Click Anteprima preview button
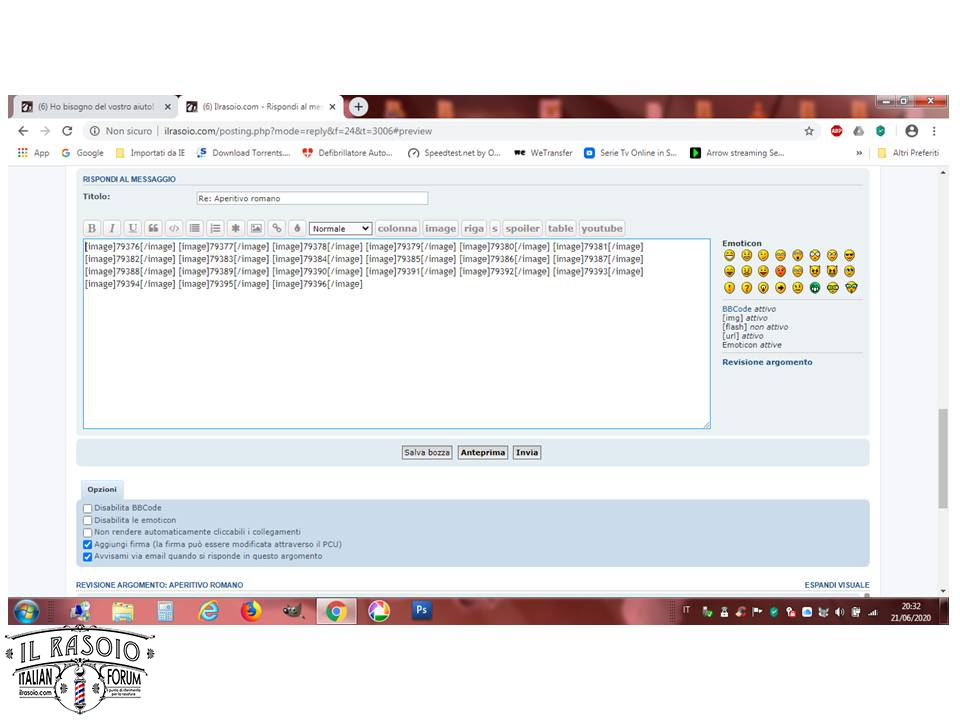960x720 pixels. coord(482,452)
